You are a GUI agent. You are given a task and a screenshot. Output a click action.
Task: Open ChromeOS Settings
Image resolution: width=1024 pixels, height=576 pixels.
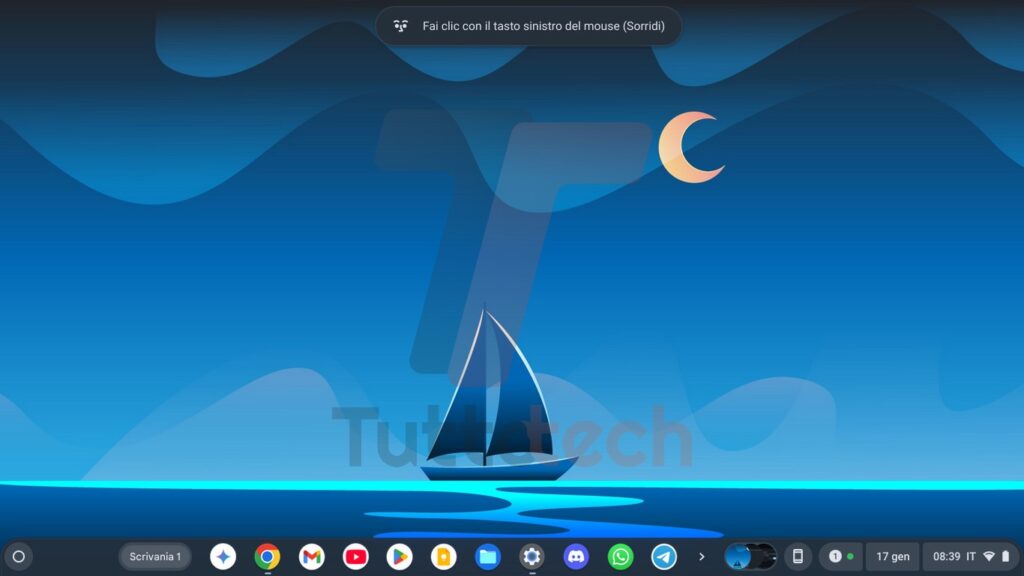[x=531, y=557]
